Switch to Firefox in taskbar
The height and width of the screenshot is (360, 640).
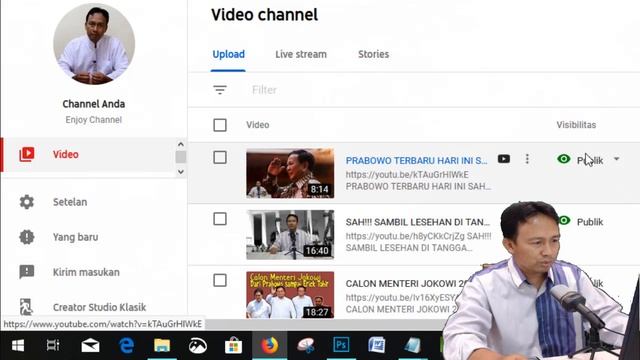pos(269,346)
